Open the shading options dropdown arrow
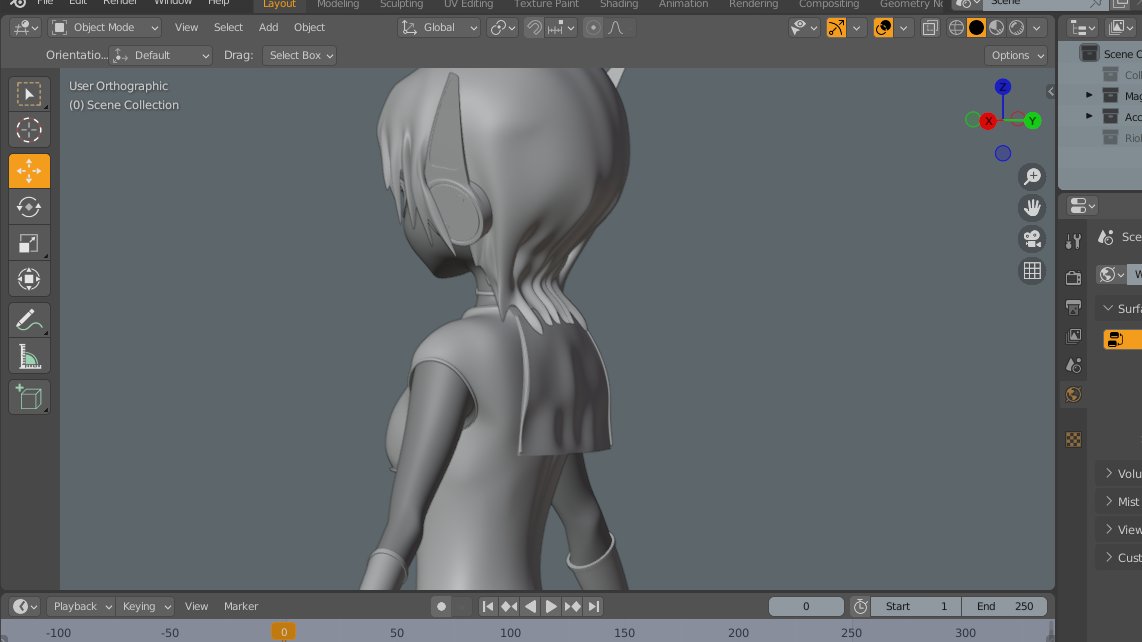 click(1037, 28)
